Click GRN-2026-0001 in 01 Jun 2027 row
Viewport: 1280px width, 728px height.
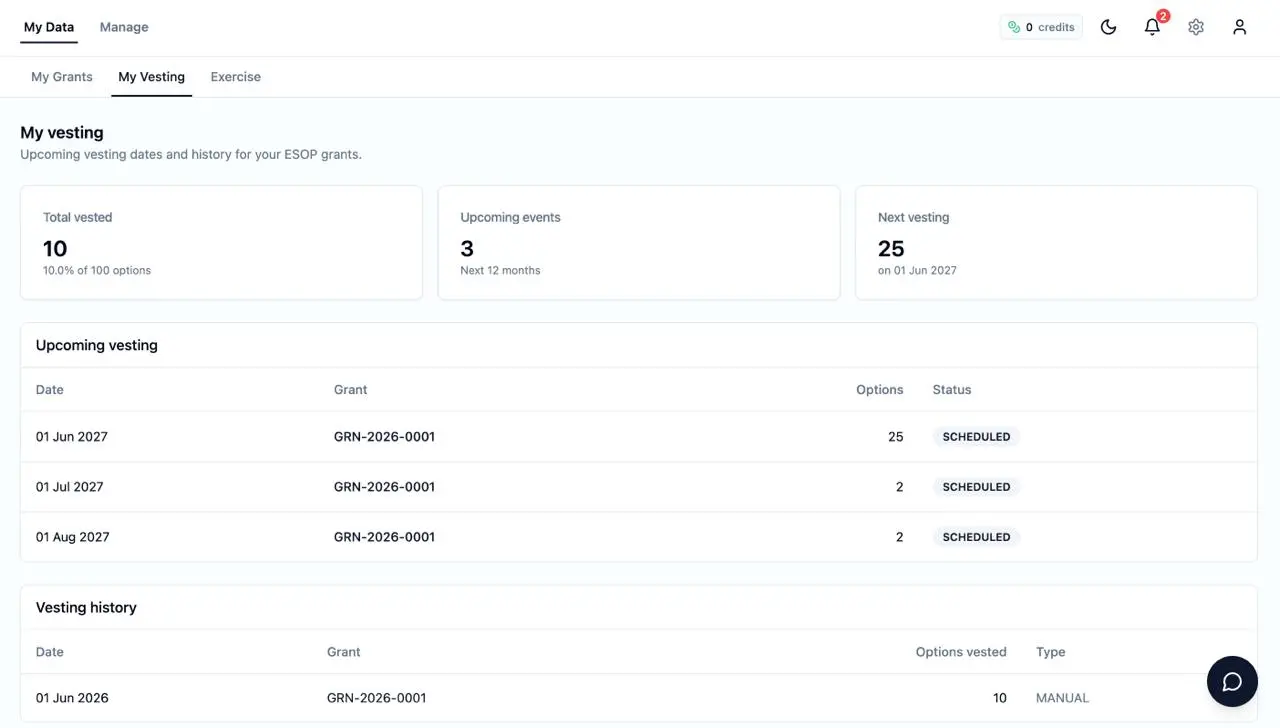tap(384, 437)
